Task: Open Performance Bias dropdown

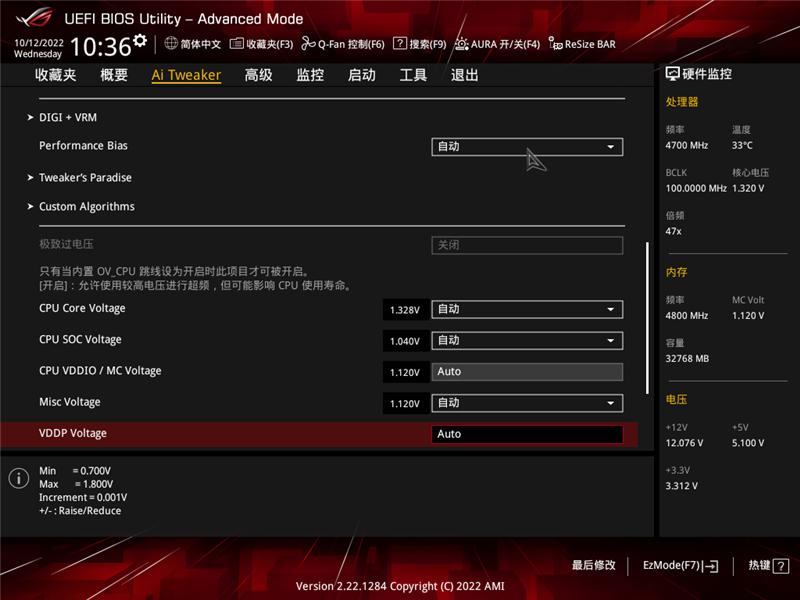Action: tap(527, 147)
